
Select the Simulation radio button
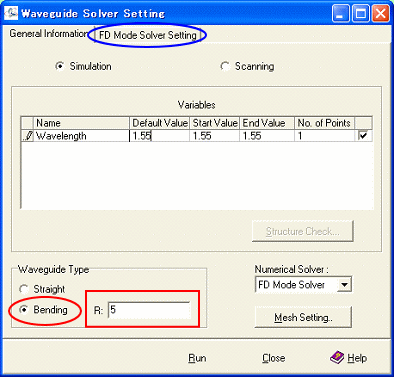(60, 66)
